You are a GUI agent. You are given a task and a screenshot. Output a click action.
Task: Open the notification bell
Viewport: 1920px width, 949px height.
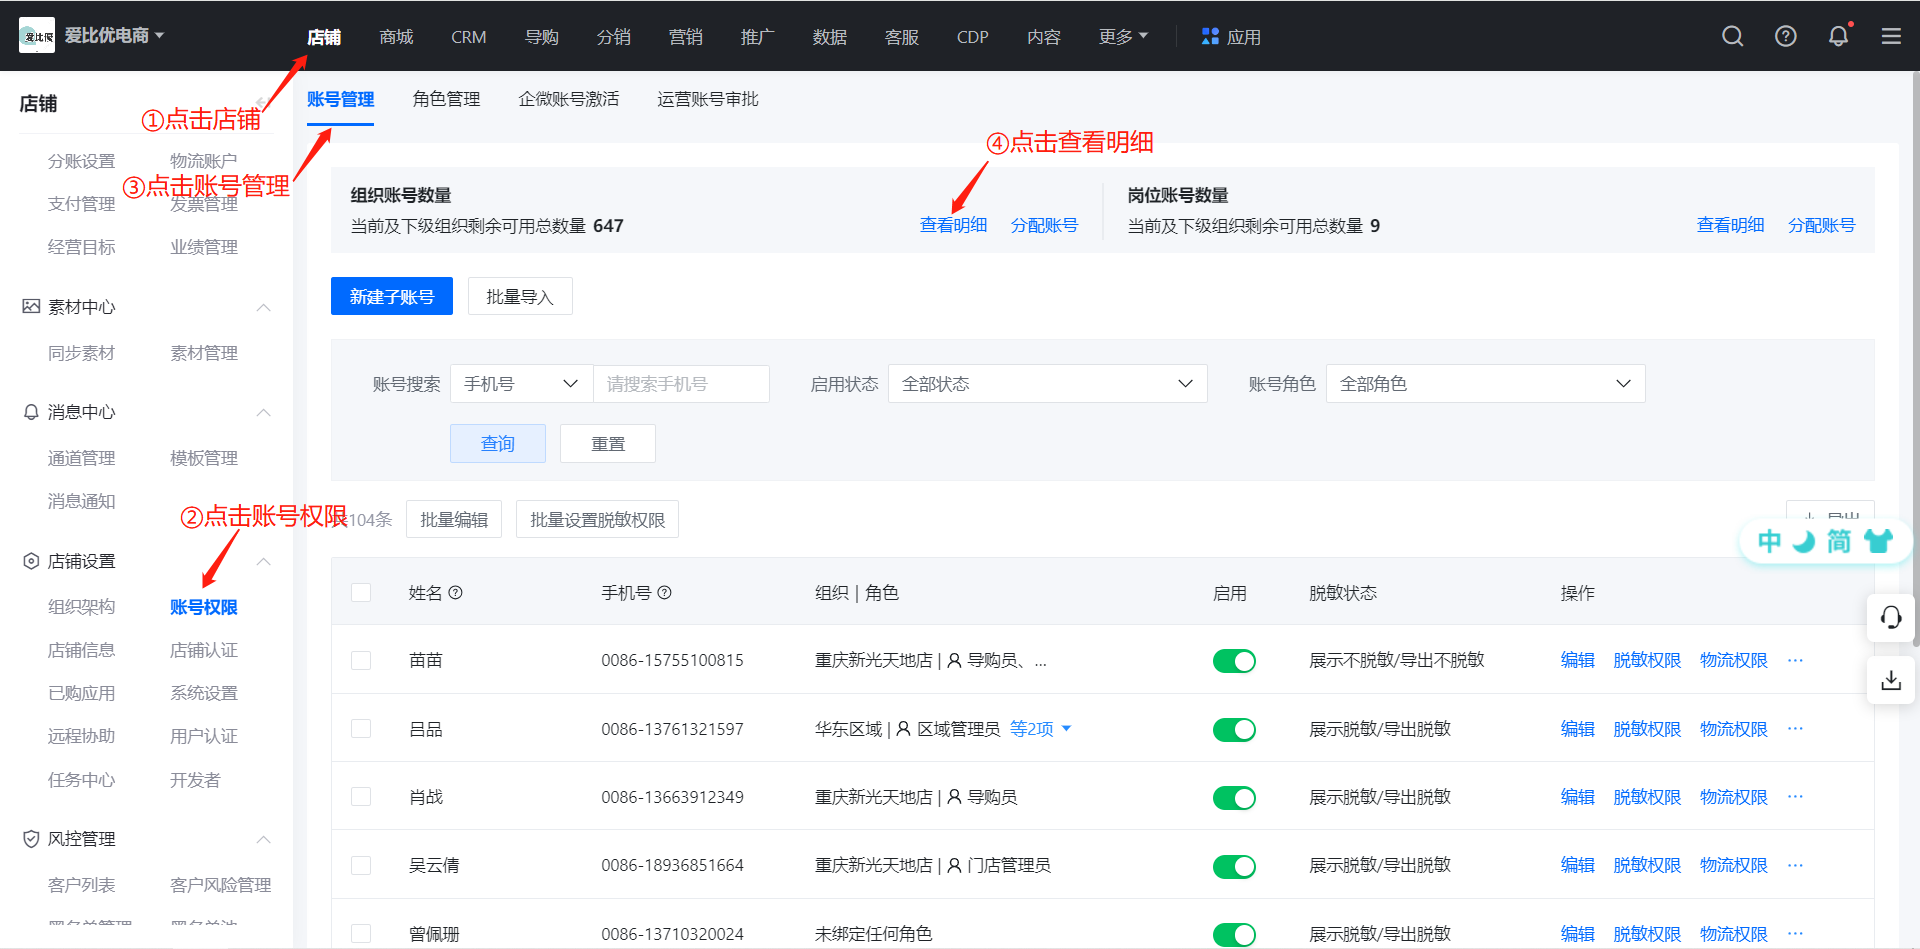(1839, 37)
